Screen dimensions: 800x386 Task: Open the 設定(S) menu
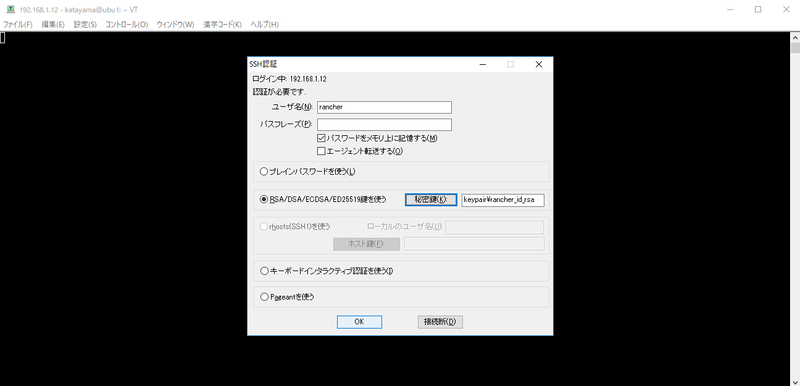coord(85,24)
